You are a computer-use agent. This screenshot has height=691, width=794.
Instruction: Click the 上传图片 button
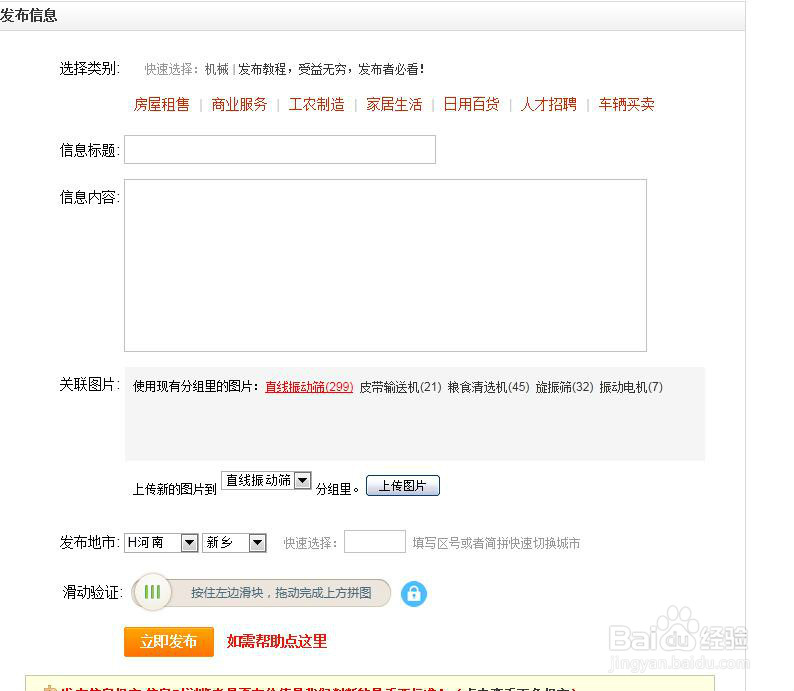(403, 486)
